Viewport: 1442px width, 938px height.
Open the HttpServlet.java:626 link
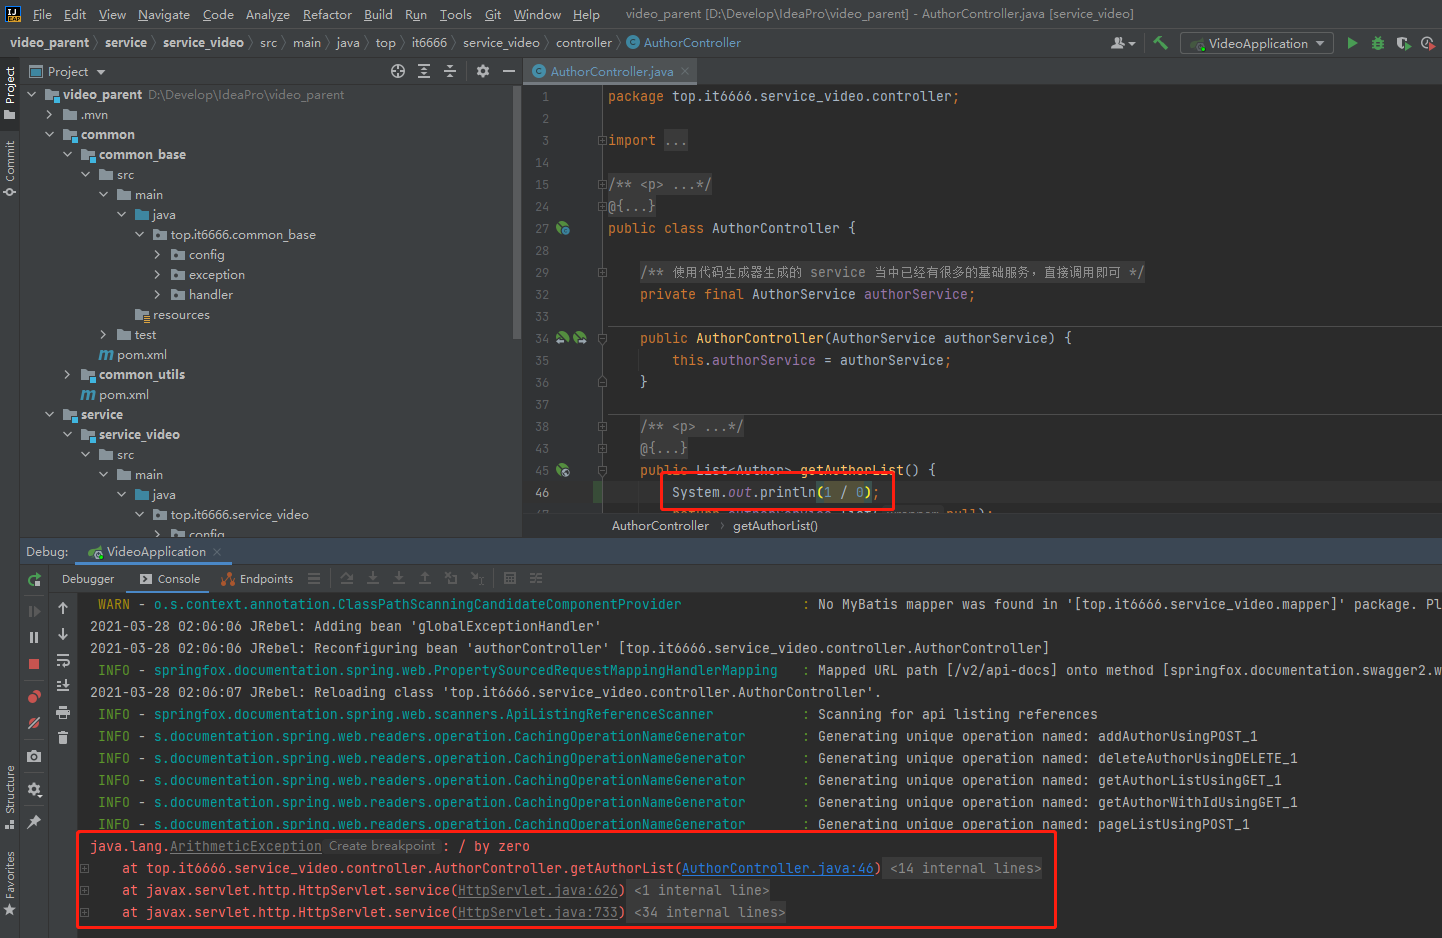538,890
